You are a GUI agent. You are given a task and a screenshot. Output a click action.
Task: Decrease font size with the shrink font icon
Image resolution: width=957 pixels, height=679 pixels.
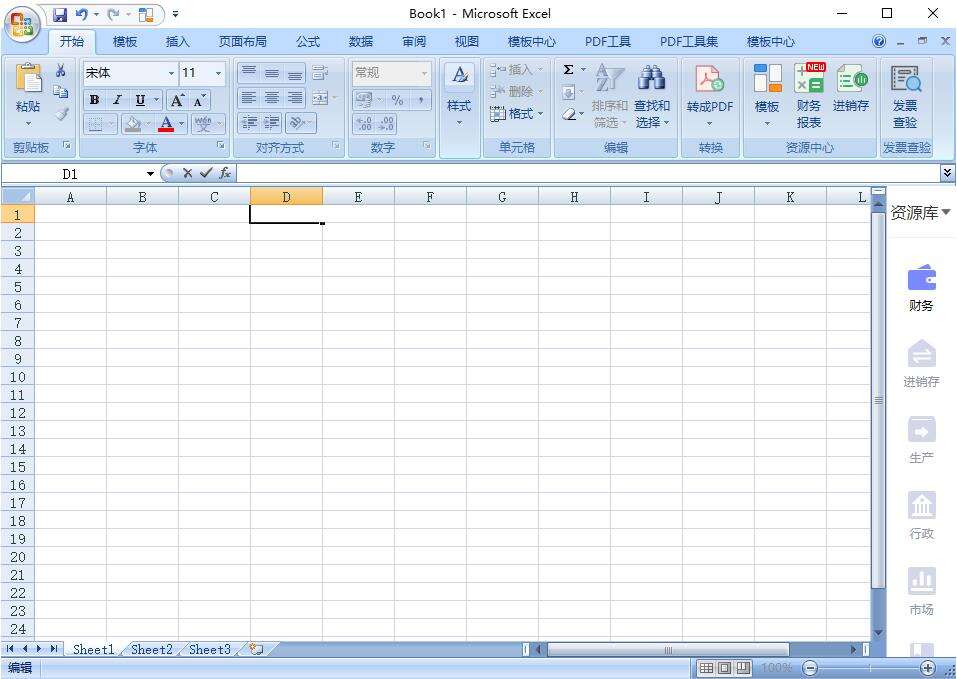[199, 100]
